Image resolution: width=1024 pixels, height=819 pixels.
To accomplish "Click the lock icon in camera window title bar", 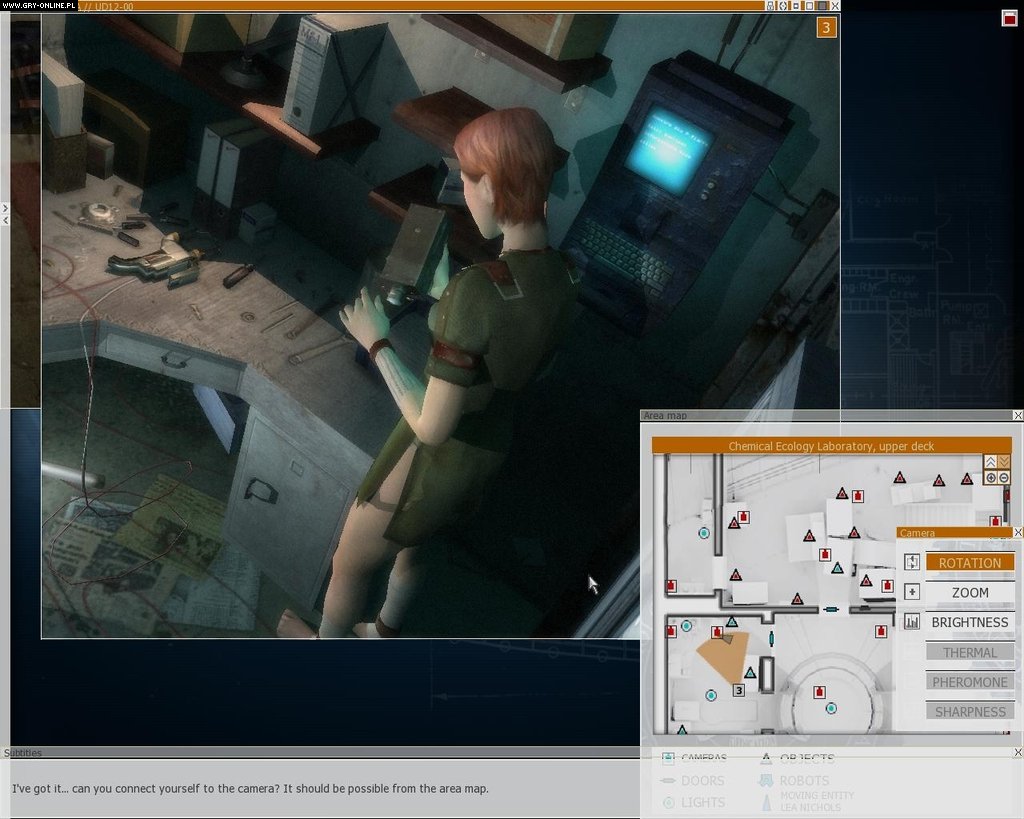I will [770, 6].
